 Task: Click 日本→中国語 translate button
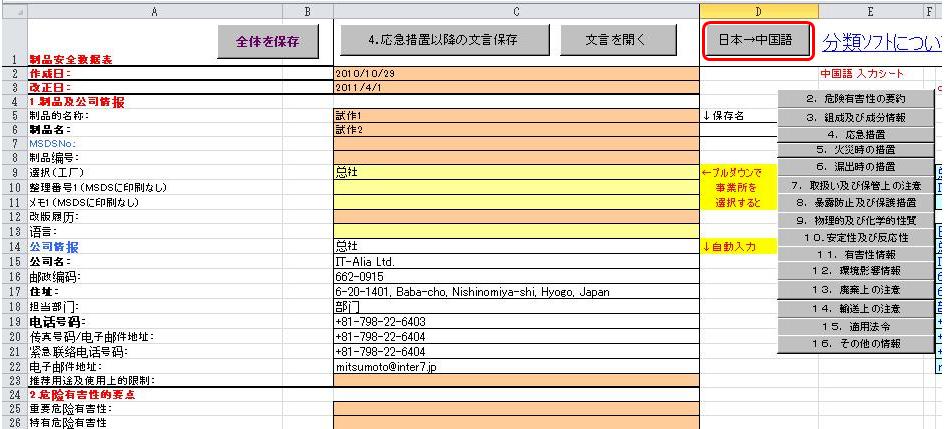coord(759,40)
